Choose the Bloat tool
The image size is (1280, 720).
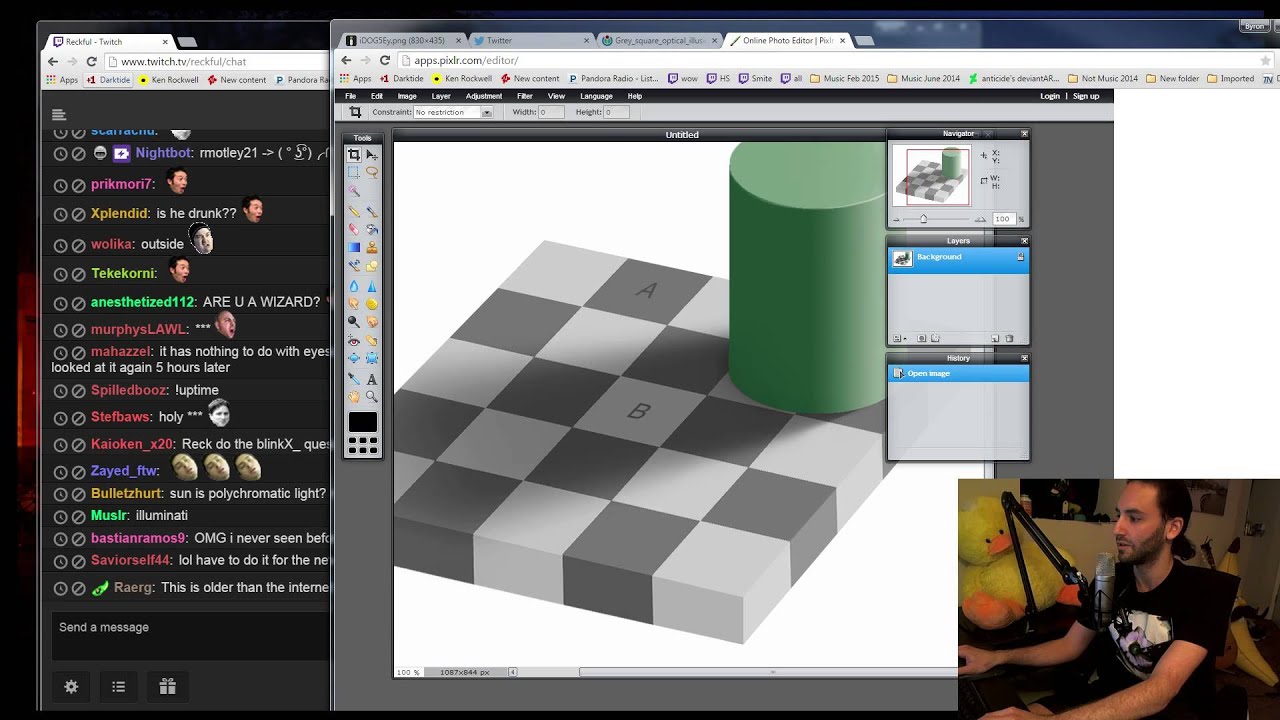pyautogui.click(x=354, y=358)
